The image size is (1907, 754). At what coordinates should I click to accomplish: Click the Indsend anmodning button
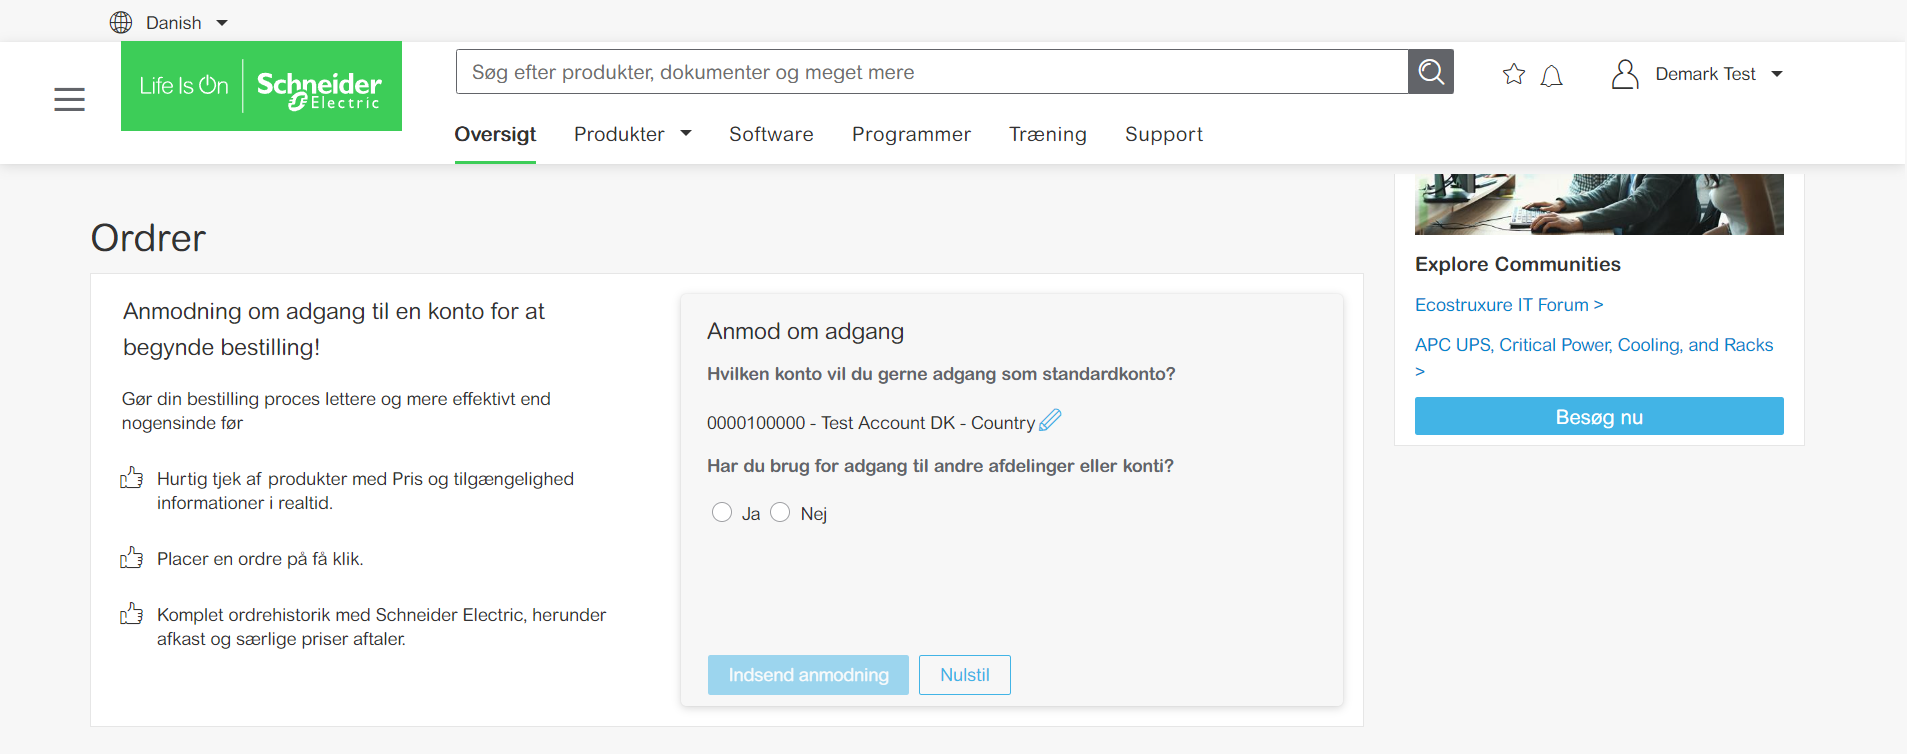808,675
